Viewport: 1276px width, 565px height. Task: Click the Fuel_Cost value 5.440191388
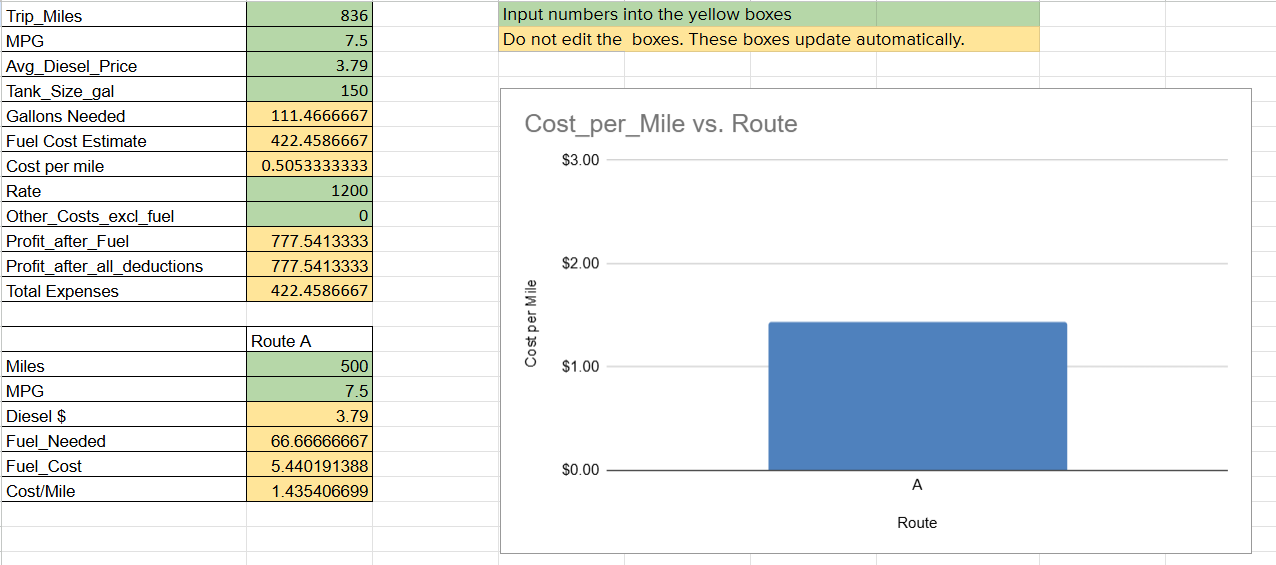[x=309, y=466]
